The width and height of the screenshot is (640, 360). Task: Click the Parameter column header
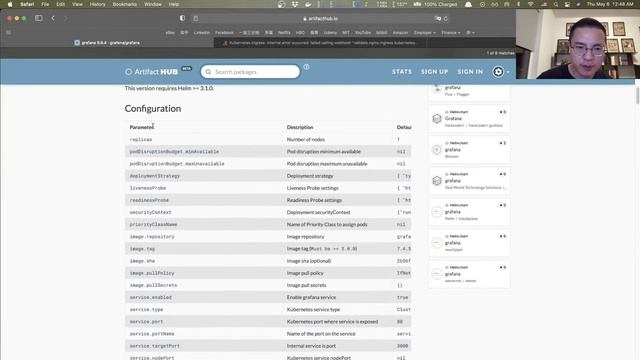click(x=142, y=127)
